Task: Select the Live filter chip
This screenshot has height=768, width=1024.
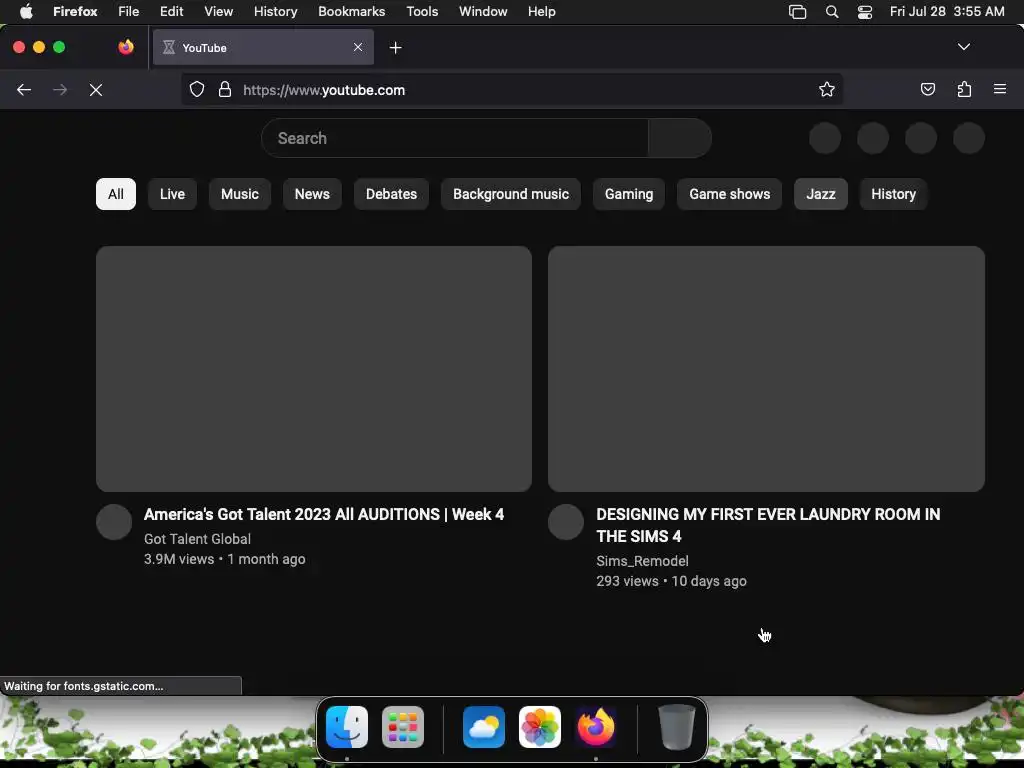Action: 172,194
